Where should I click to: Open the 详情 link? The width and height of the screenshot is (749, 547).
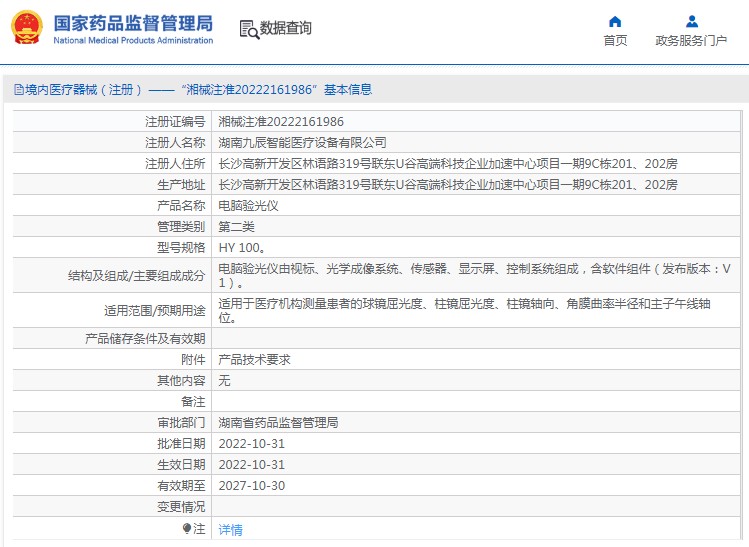click(230, 530)
